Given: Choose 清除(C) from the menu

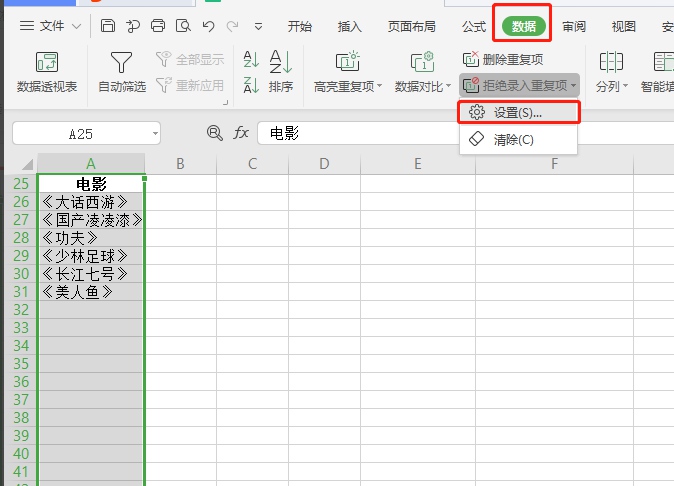Looking at the screenshot, I should coord(518,139).
